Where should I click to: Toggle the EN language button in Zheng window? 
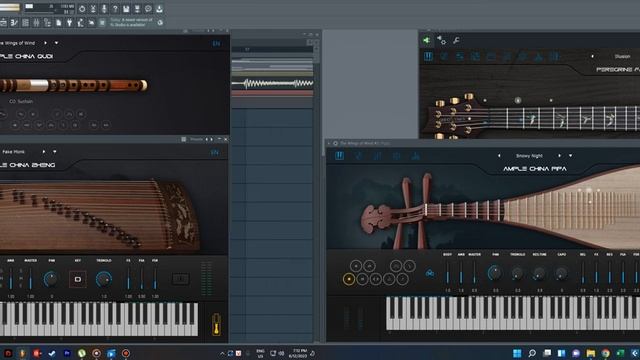coord(215,152)
